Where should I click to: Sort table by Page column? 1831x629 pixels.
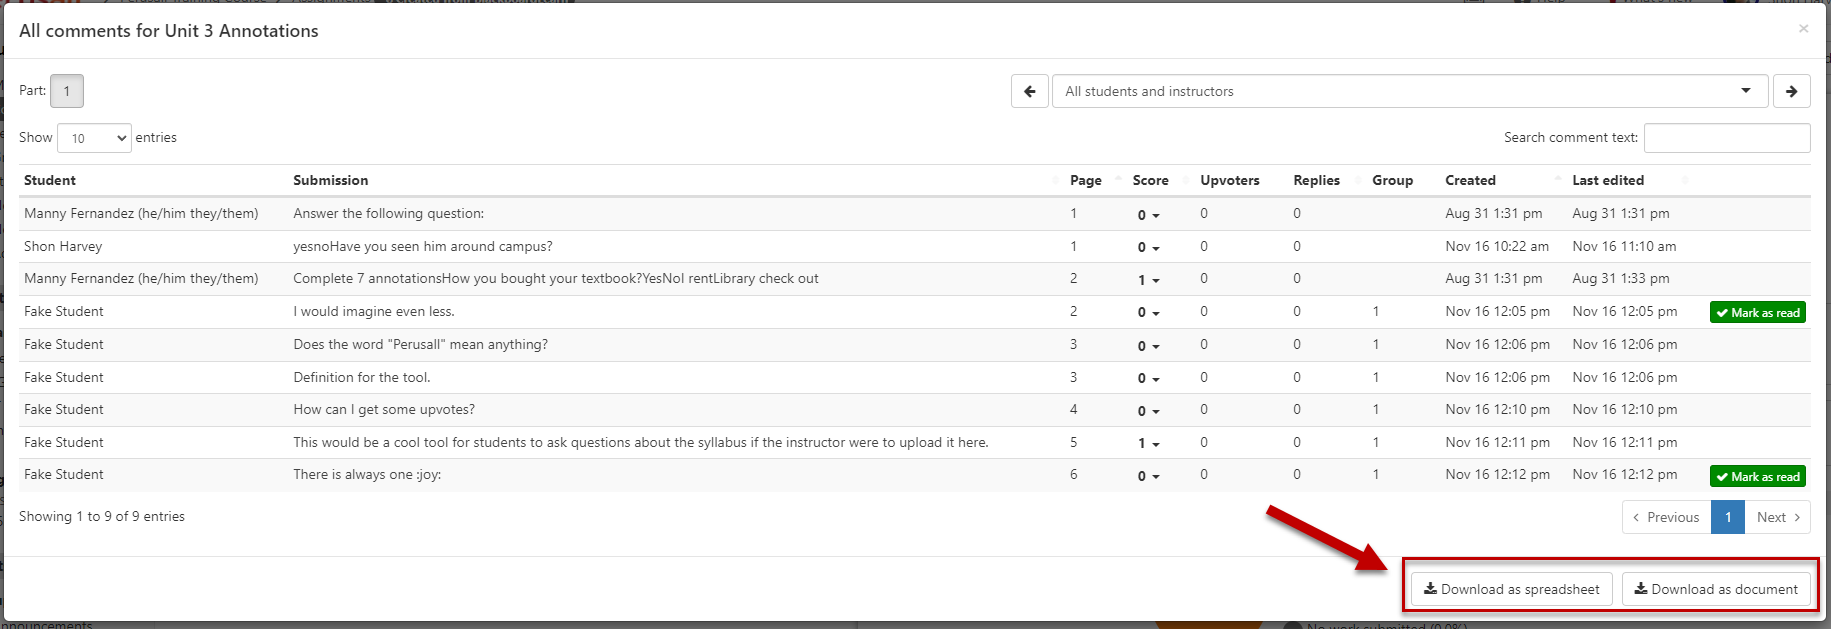(x=1086, y=180)
